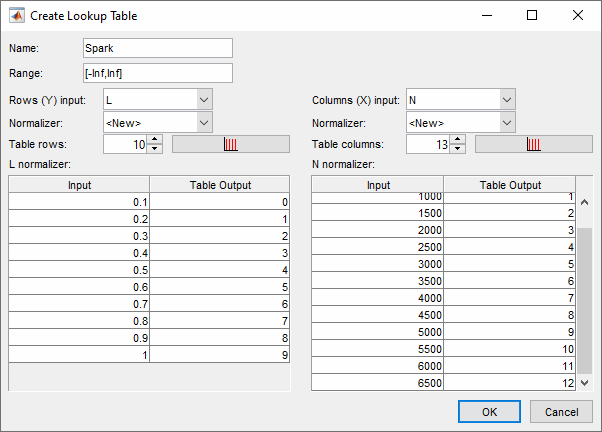Click N normalizer Input column header

click(378, 185)
